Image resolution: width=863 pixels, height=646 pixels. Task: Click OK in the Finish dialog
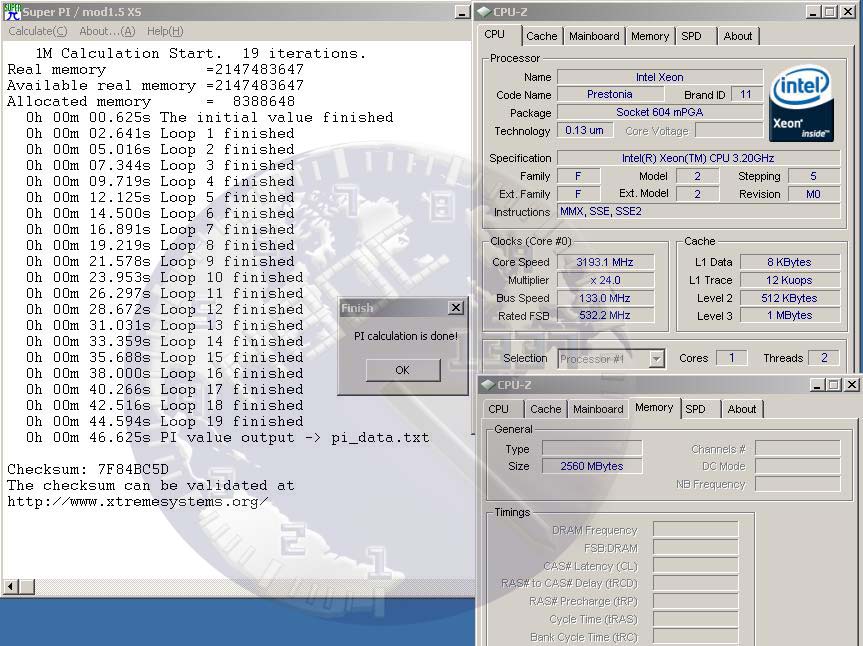click(403, 370)
